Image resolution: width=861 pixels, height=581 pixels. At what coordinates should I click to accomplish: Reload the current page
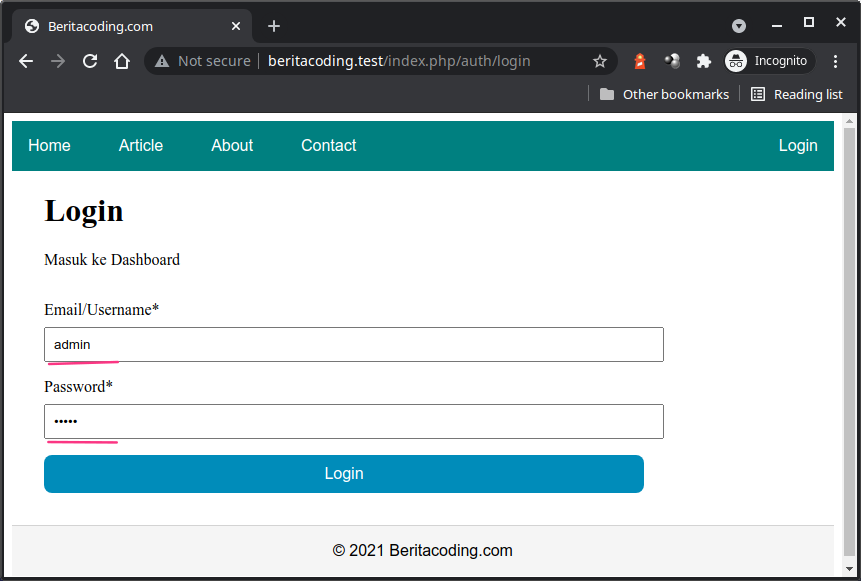[x=90, y=61]
